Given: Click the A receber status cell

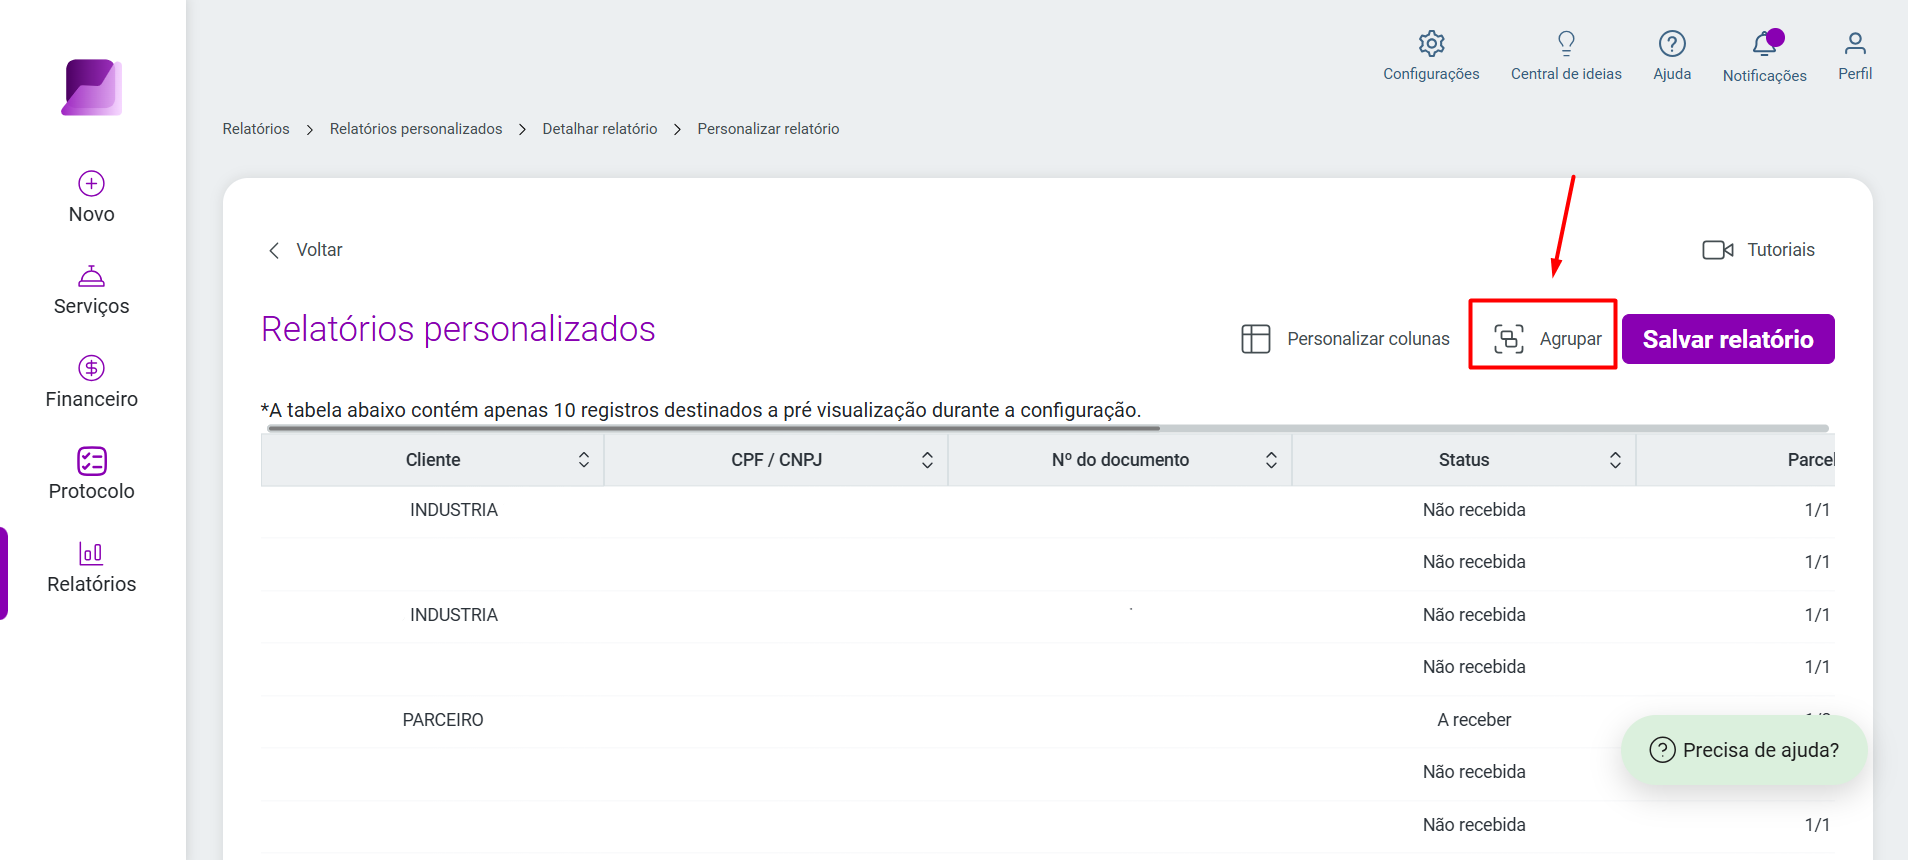Looking at the screenshot, I should click(1474, 720).
